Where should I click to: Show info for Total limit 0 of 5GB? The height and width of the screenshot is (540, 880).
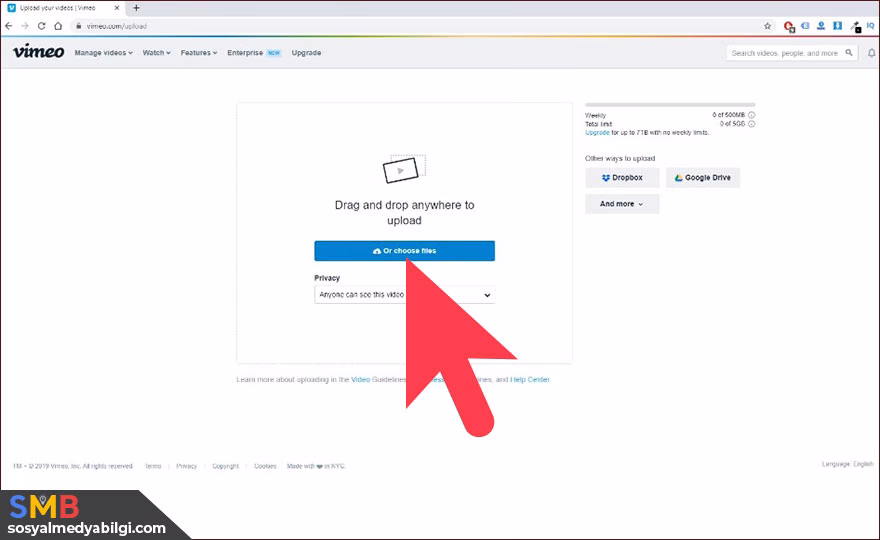[x=751, y=124]
